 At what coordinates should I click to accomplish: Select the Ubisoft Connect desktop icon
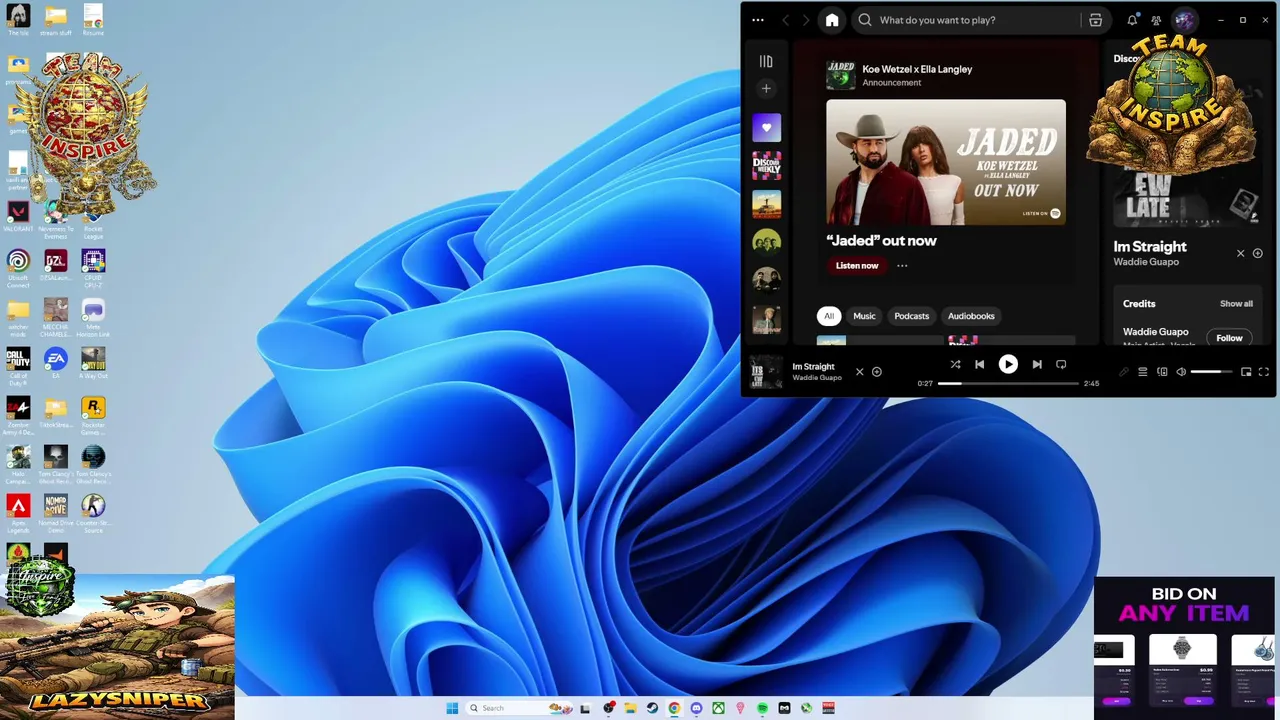18,269
